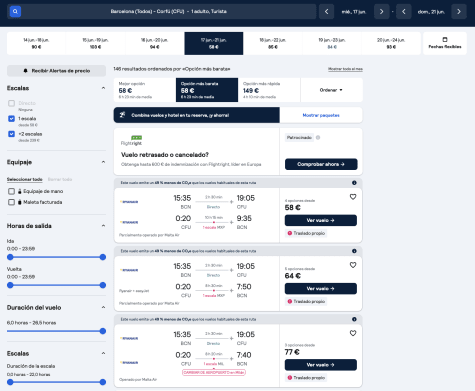The image size is (475, 391).
Task: Collapse the Equipaje filter section
Action: click(103, 162)
